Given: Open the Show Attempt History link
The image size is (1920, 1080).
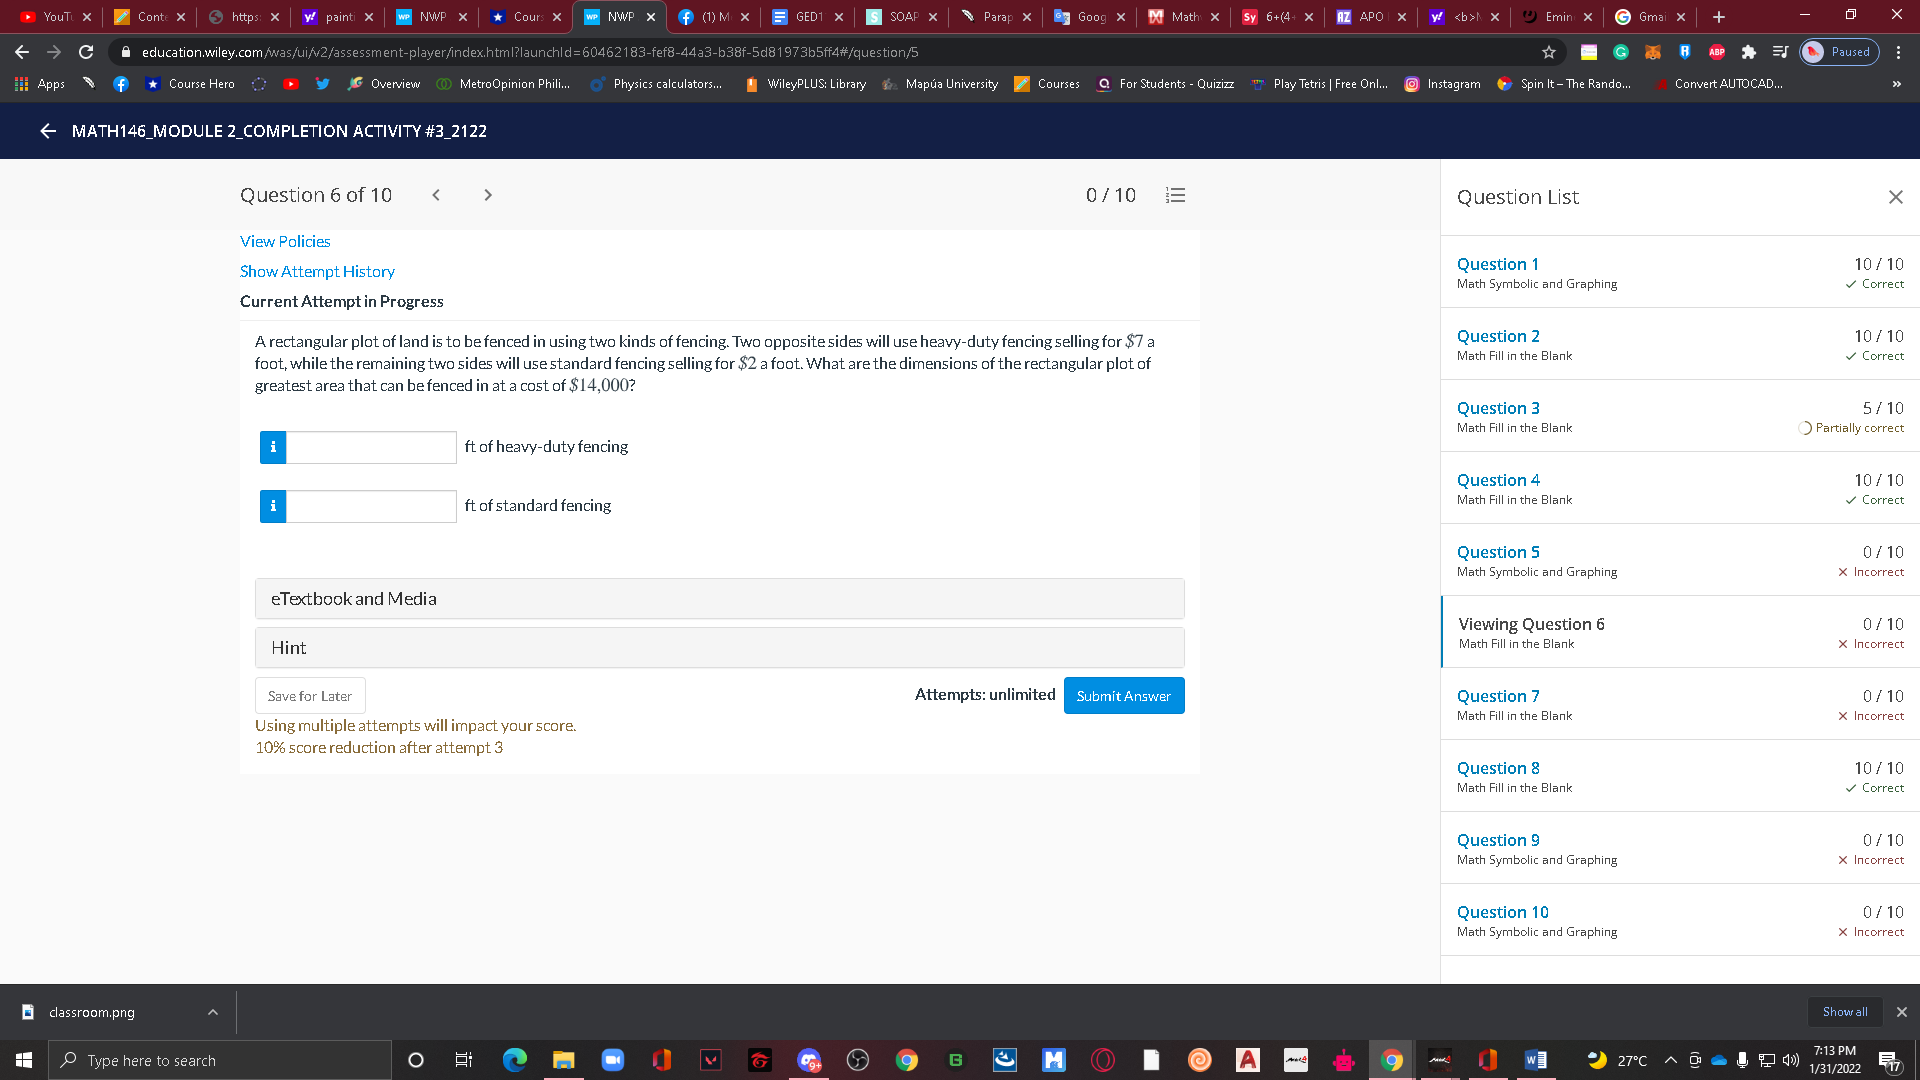Looking at the screenshot, I should click(317, 271).
